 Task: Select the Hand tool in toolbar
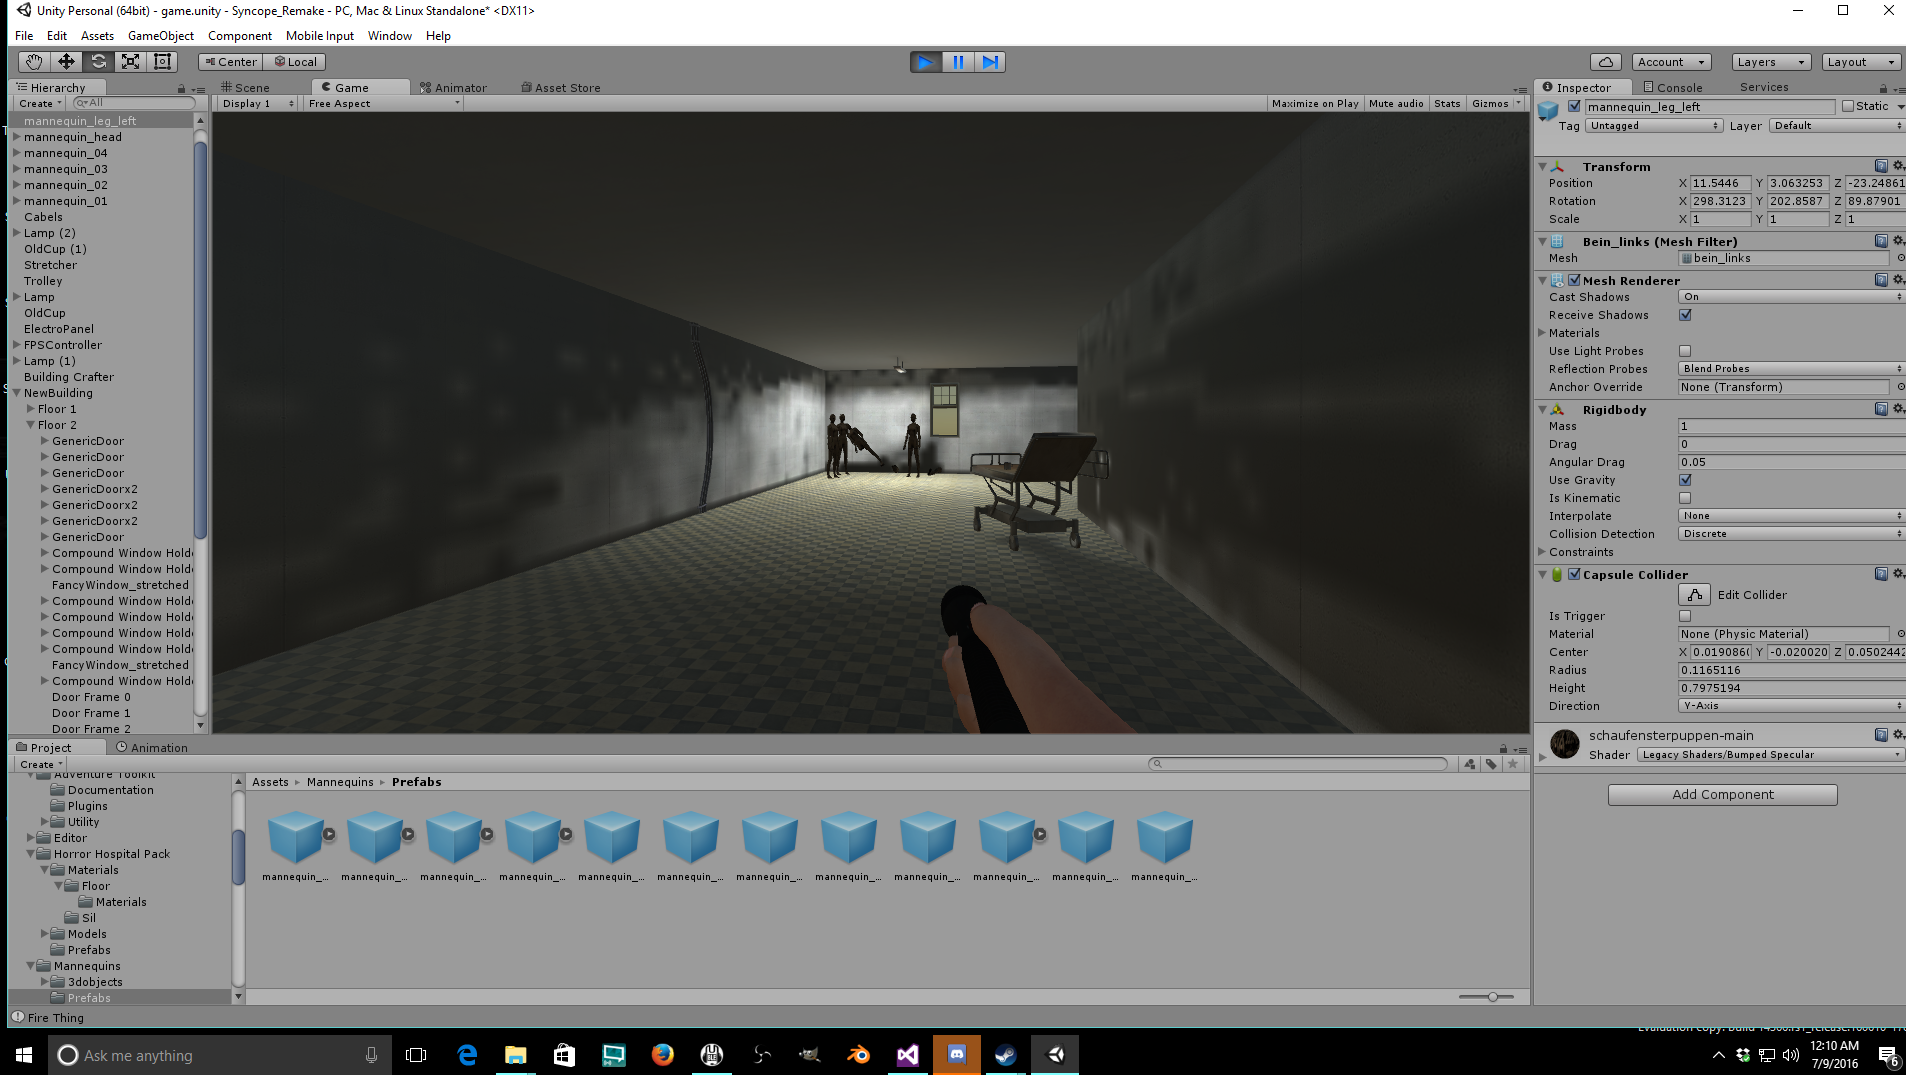[34, 62]
